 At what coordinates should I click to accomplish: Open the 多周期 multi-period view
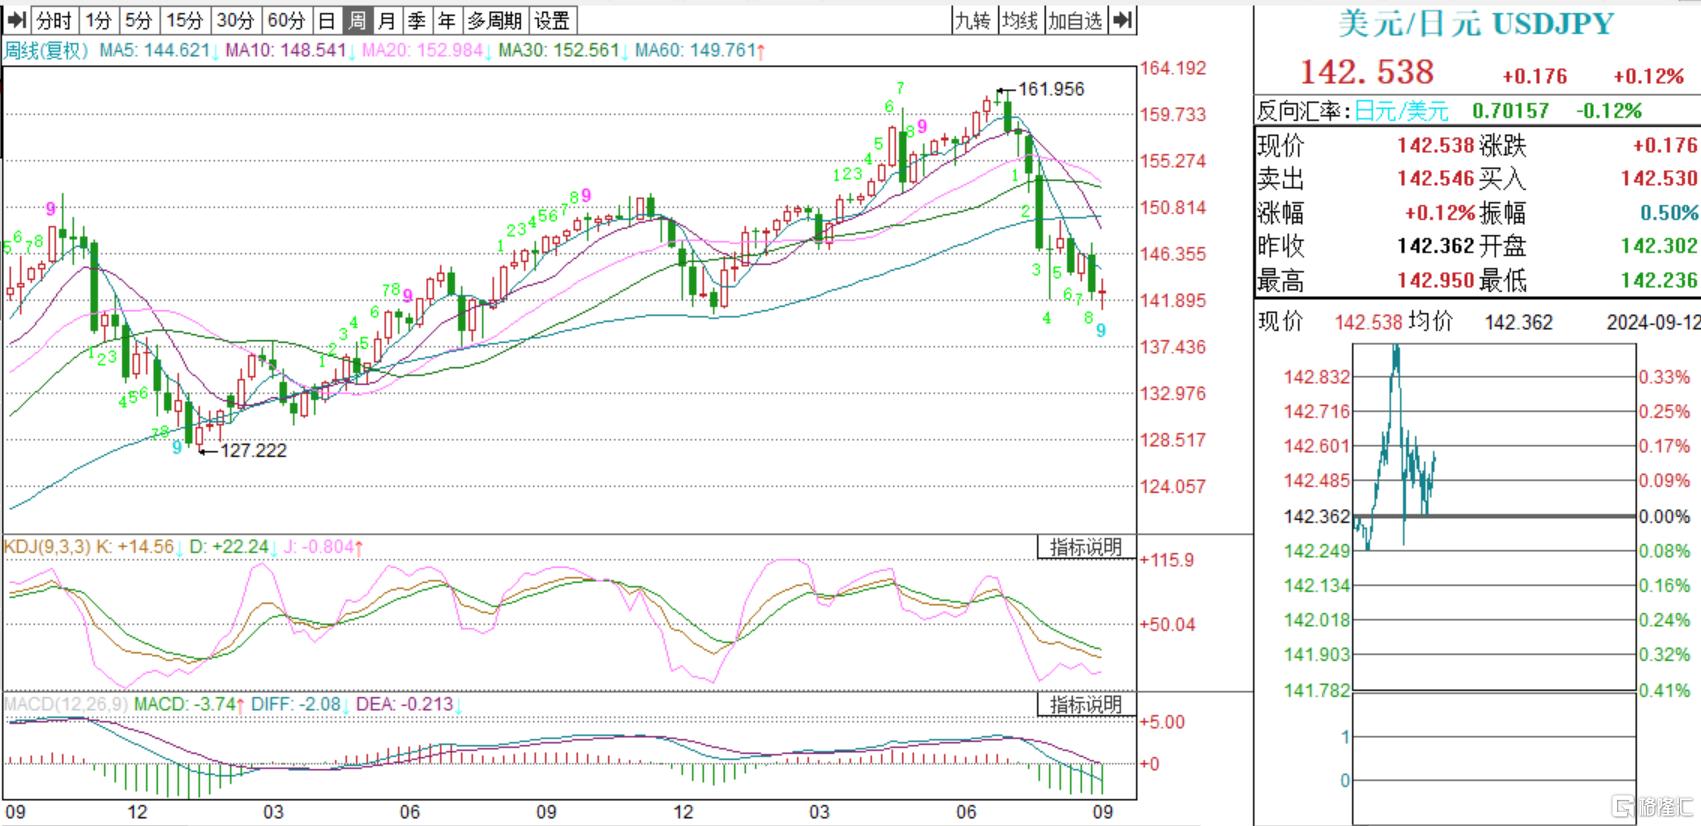pos(495,20)
